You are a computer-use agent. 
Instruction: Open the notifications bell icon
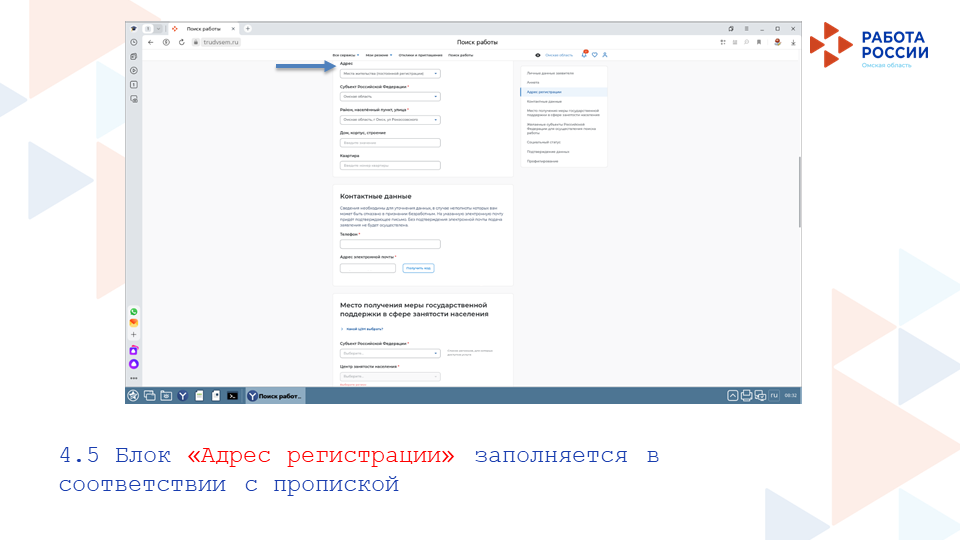tap(584, 55)
